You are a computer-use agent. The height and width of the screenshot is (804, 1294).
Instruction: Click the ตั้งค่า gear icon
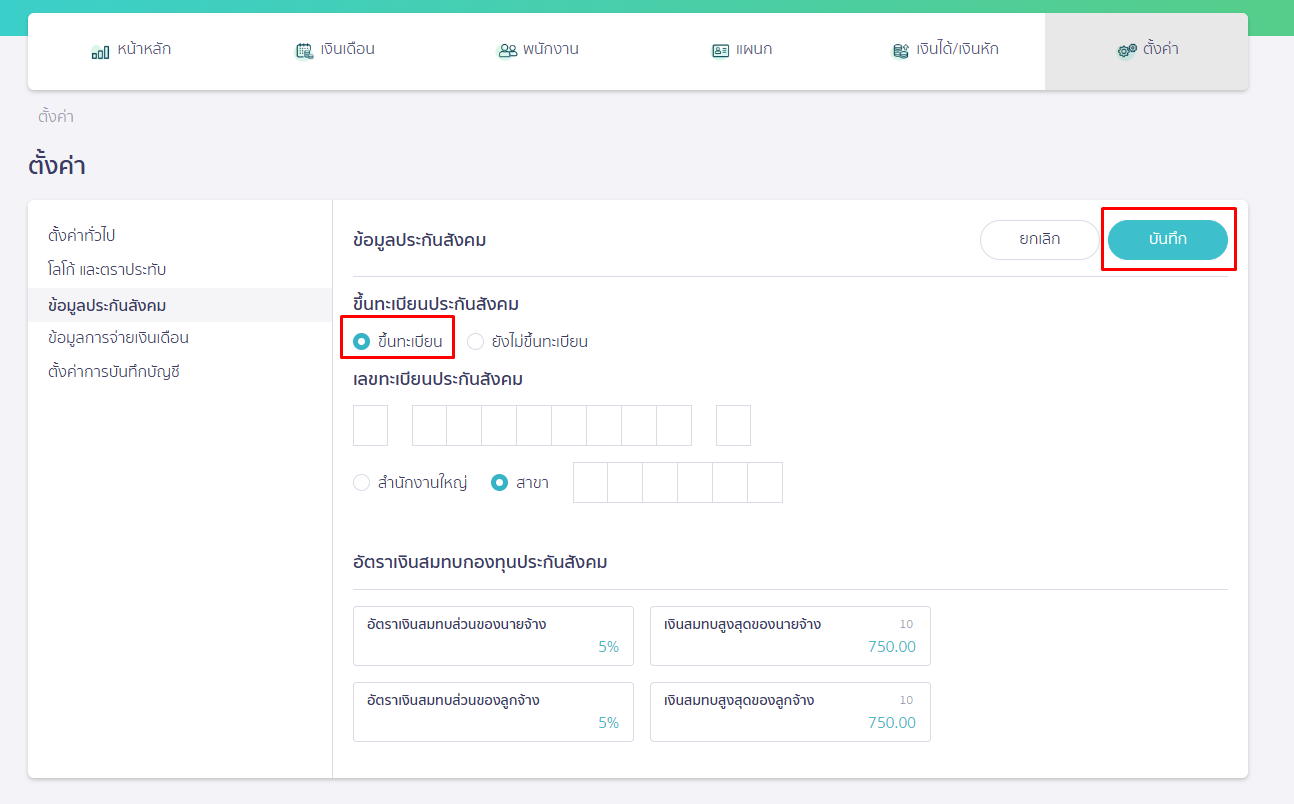(1127, 51)
